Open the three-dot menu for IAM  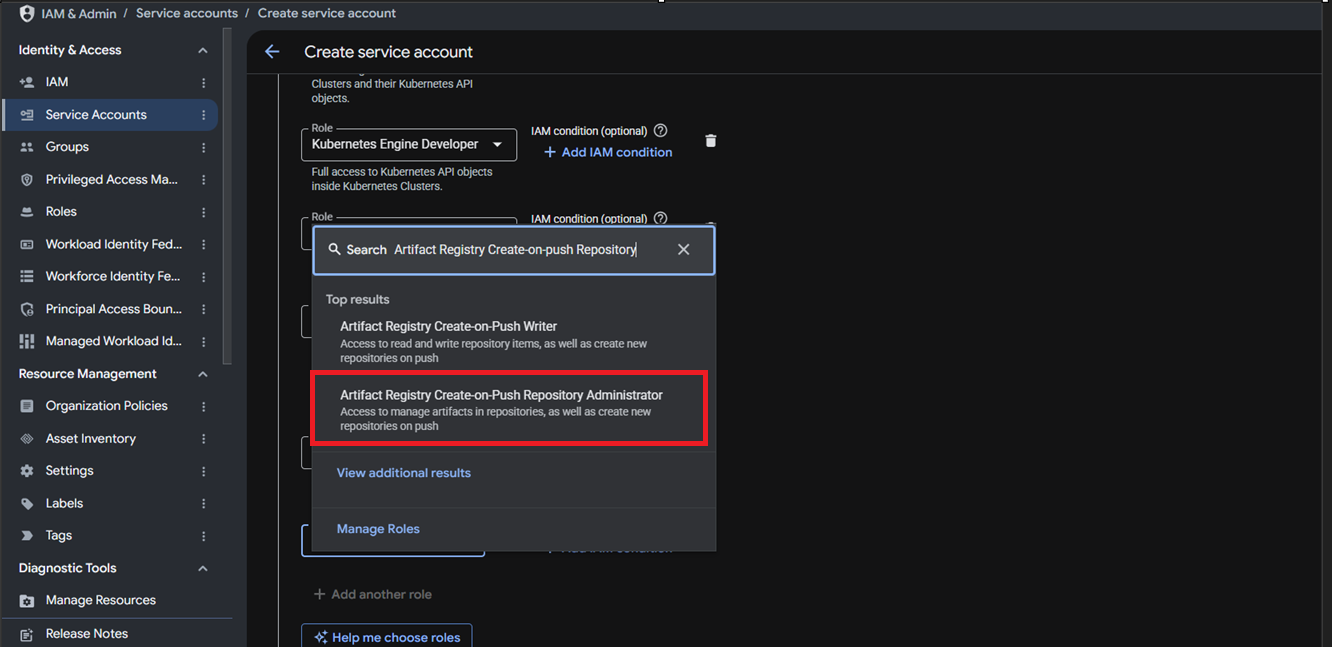tap(204, 83)
